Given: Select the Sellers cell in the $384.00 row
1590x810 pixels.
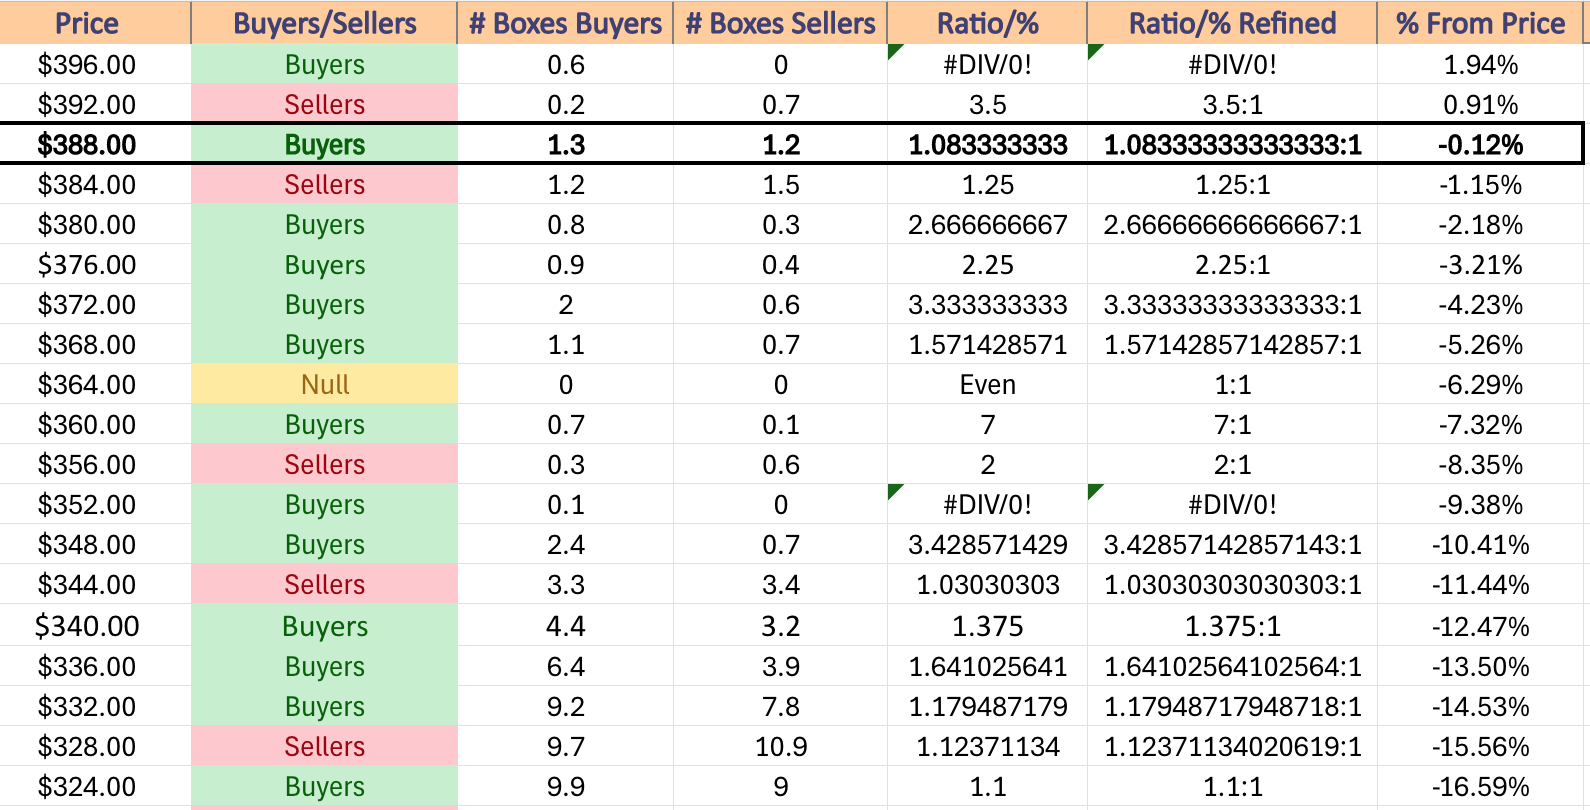Looking at the screenshot, I should pyautogui.click(x=324, y=185).
